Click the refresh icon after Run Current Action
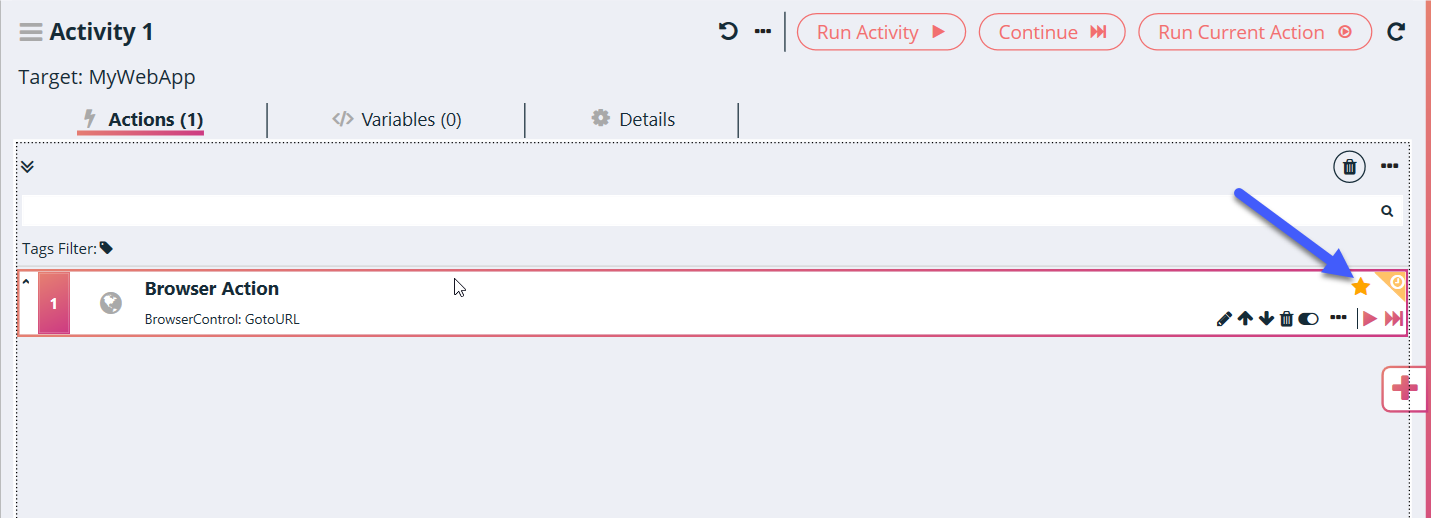 coord(1396,32)
